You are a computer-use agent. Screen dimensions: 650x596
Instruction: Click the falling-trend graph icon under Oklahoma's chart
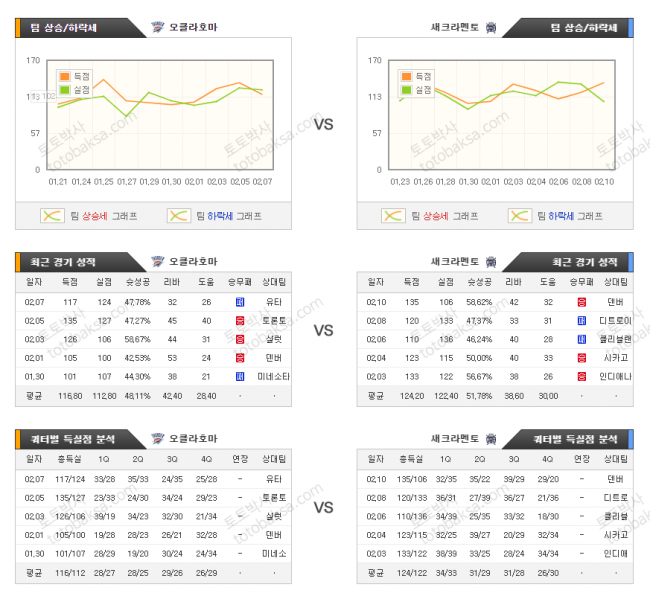(179, 215)
